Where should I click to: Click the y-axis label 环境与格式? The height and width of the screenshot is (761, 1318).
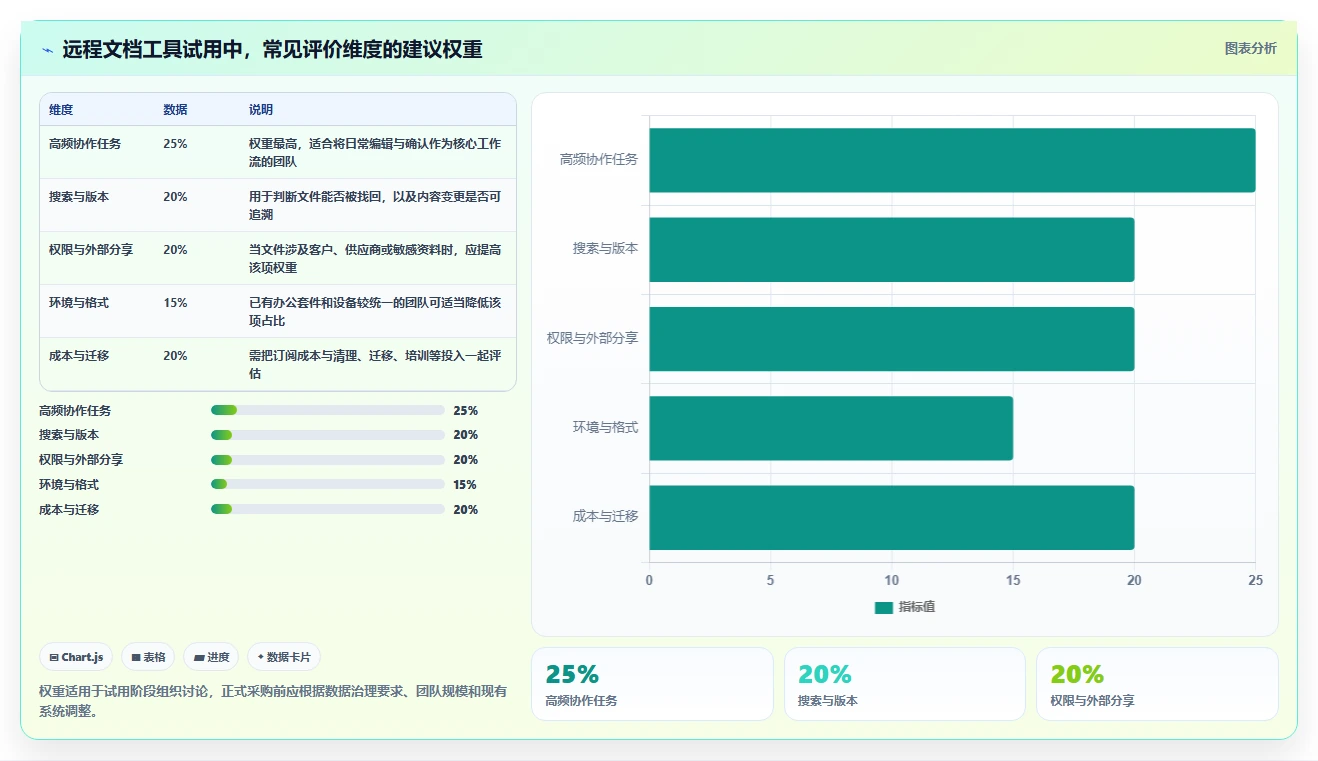tap(605, 427)
